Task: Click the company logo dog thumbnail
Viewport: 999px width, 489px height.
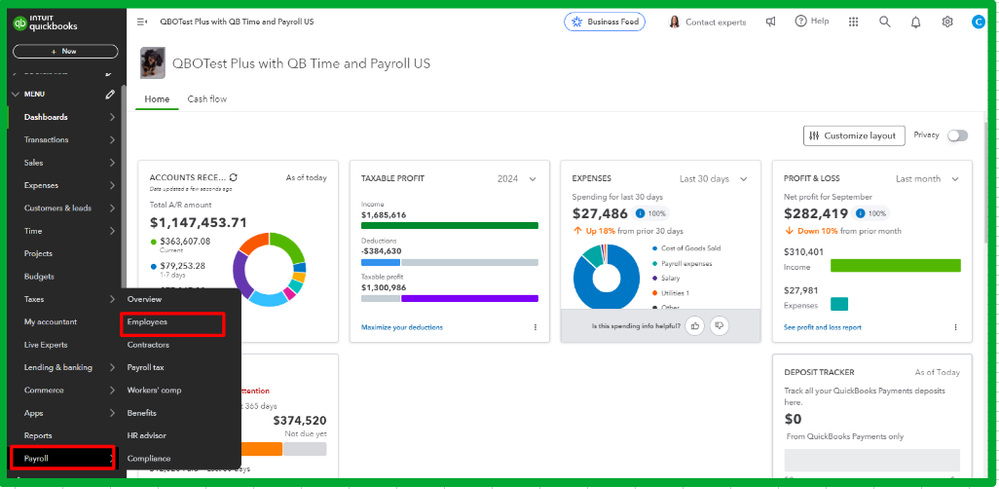Action: point(153,63)
